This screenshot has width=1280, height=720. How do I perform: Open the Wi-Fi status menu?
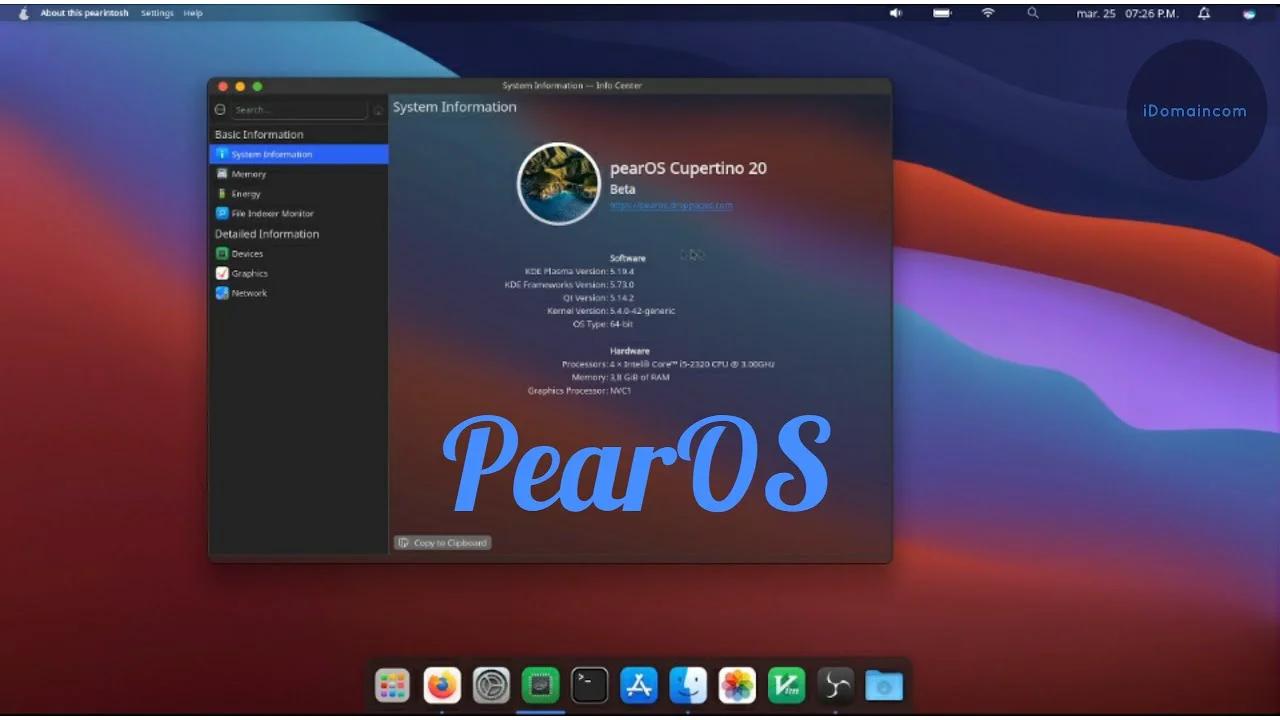coord(987,13)
